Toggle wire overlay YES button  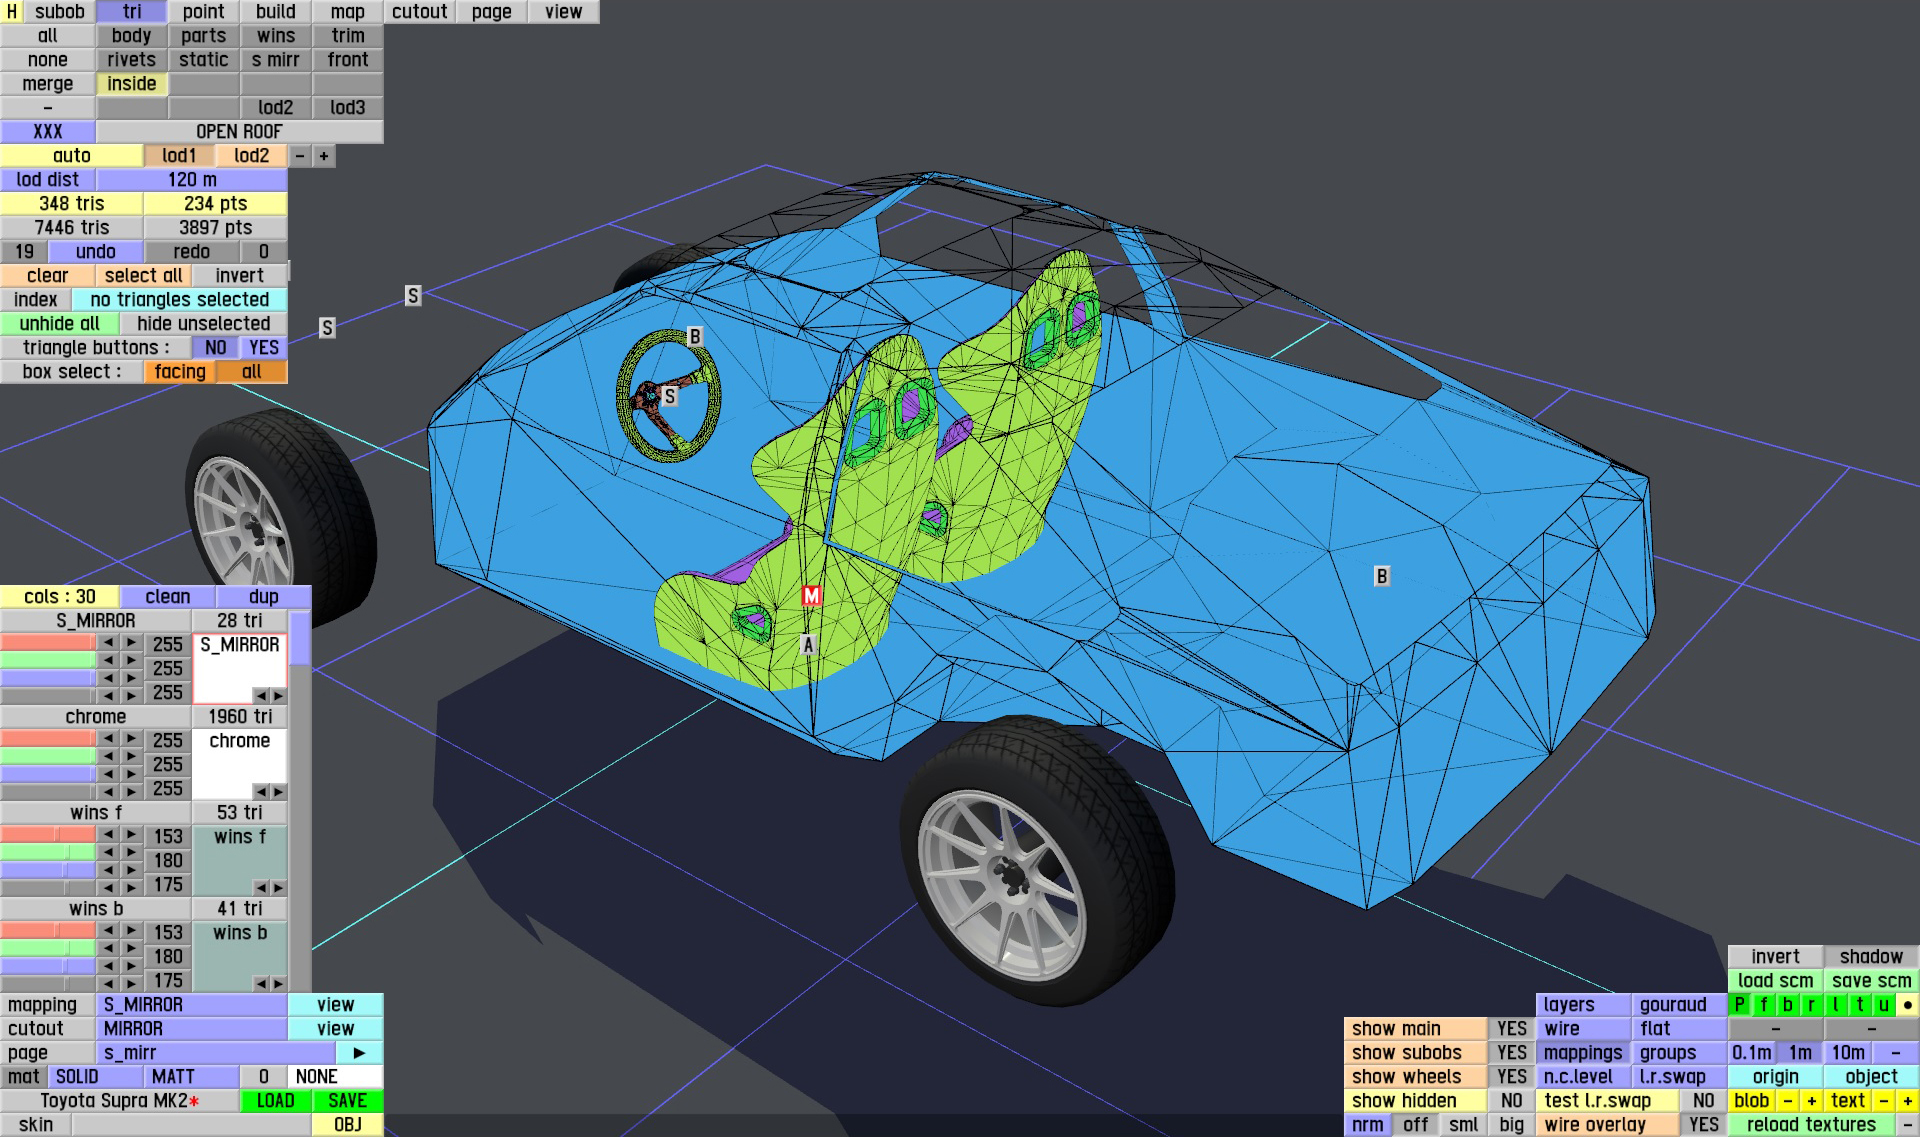1703,1125
